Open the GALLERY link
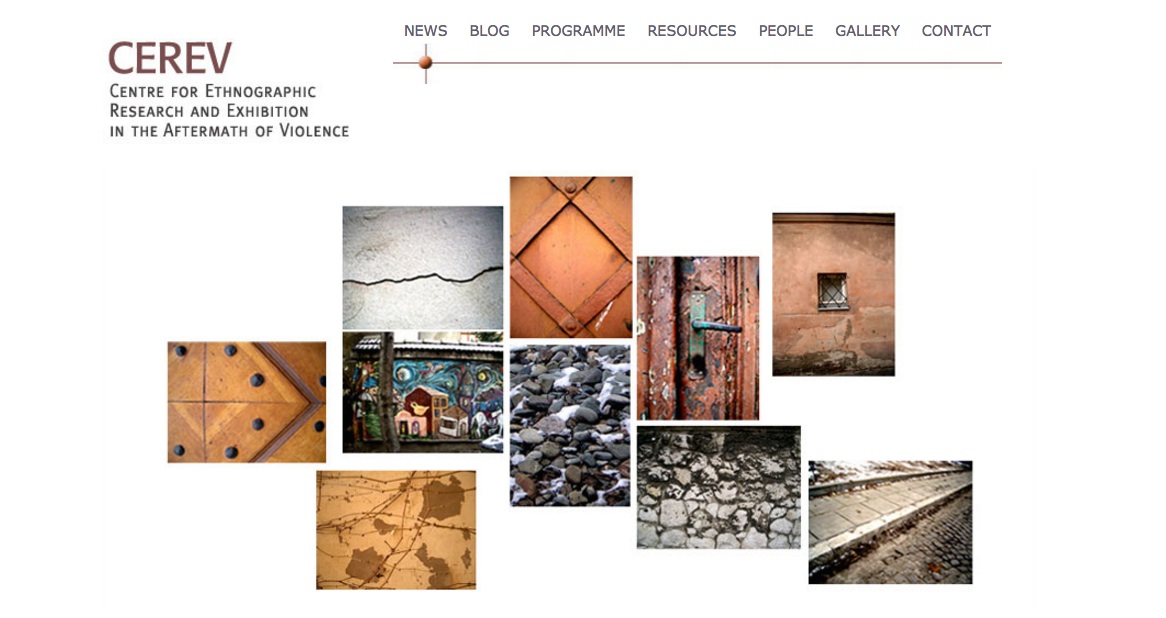The width and height of the screenshot is (1166, 618). pyautogui.click(x=867, y=30)
